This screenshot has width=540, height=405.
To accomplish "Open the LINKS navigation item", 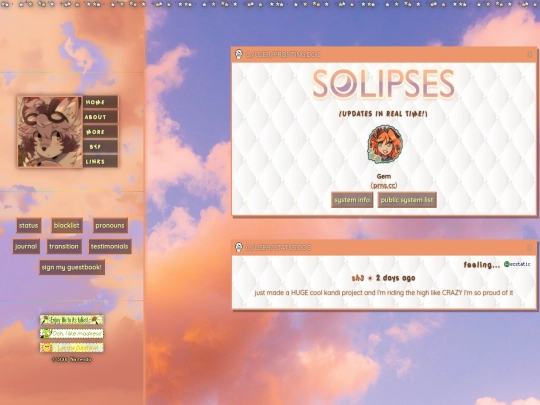I will coord(101,161).
